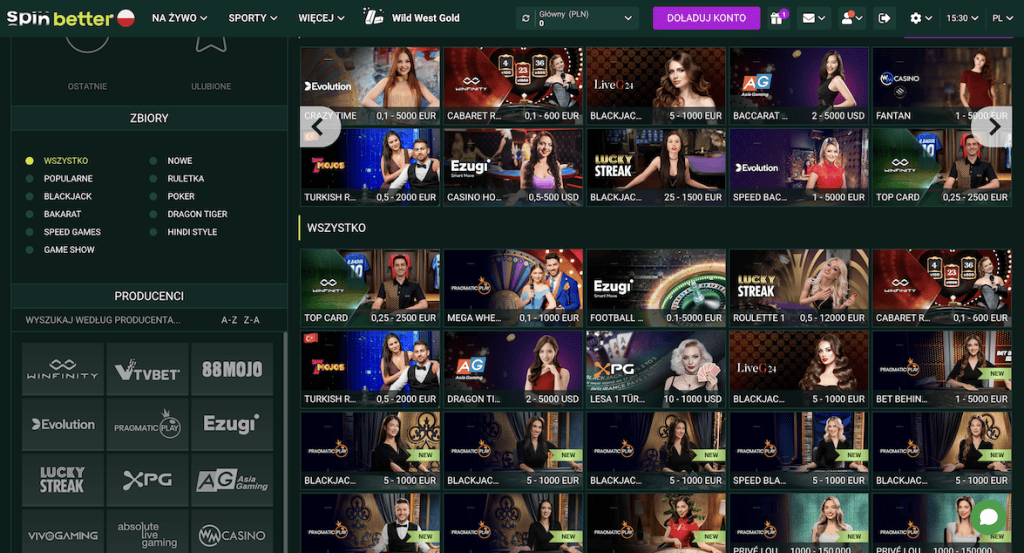Screen dimensions: 1024x553
Task: Click the Doładuj konto button
Action: tap(706, 18)
